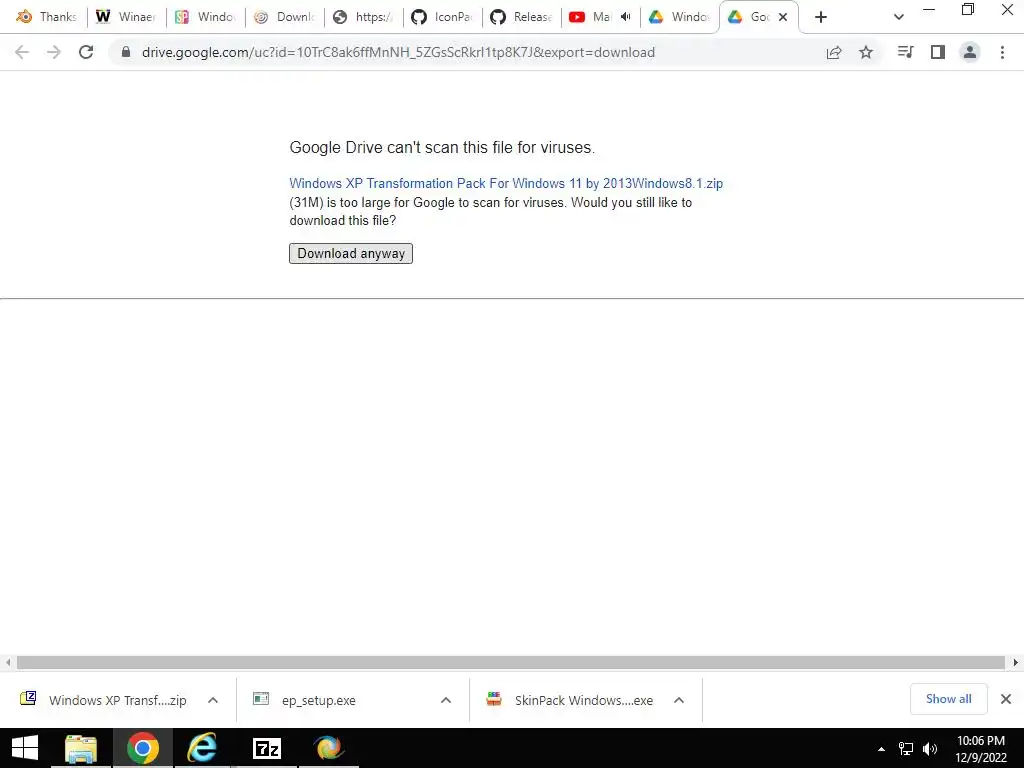Viewport: 1024px width, 768px height.
Task: Open network status tray icon
Action: 906,749
